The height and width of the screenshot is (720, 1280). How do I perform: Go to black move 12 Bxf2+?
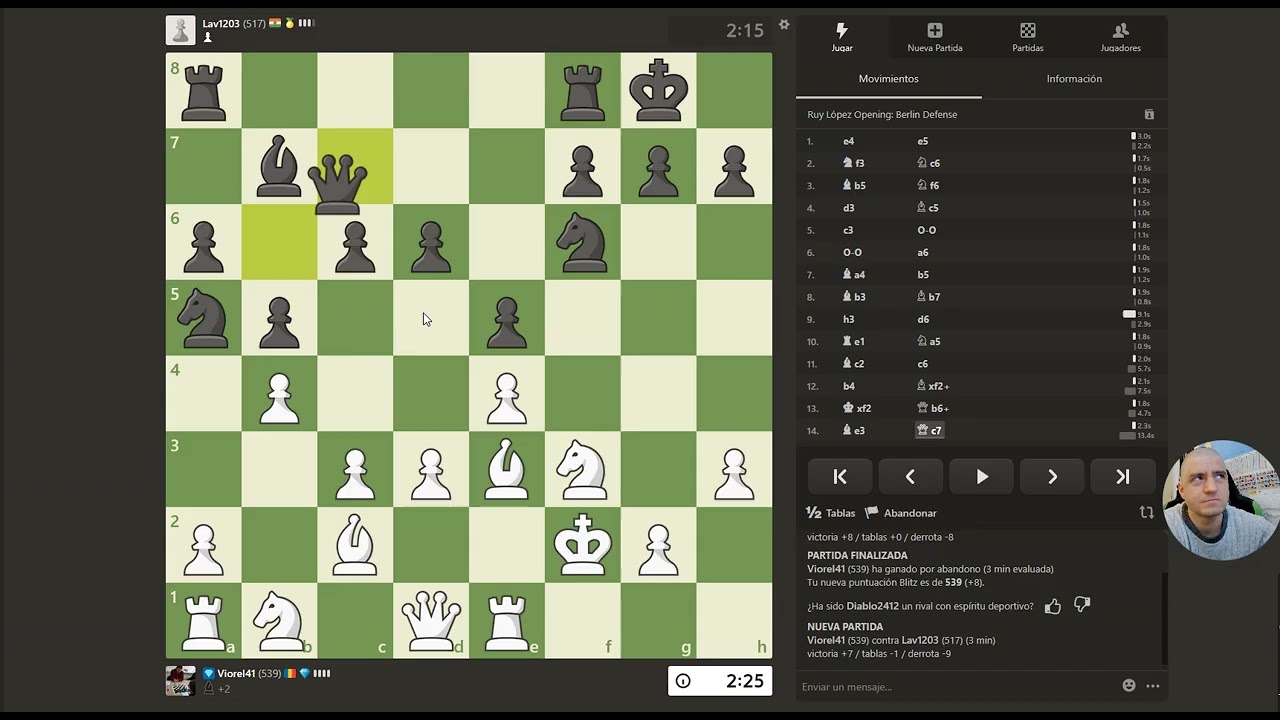pos(933,386)
